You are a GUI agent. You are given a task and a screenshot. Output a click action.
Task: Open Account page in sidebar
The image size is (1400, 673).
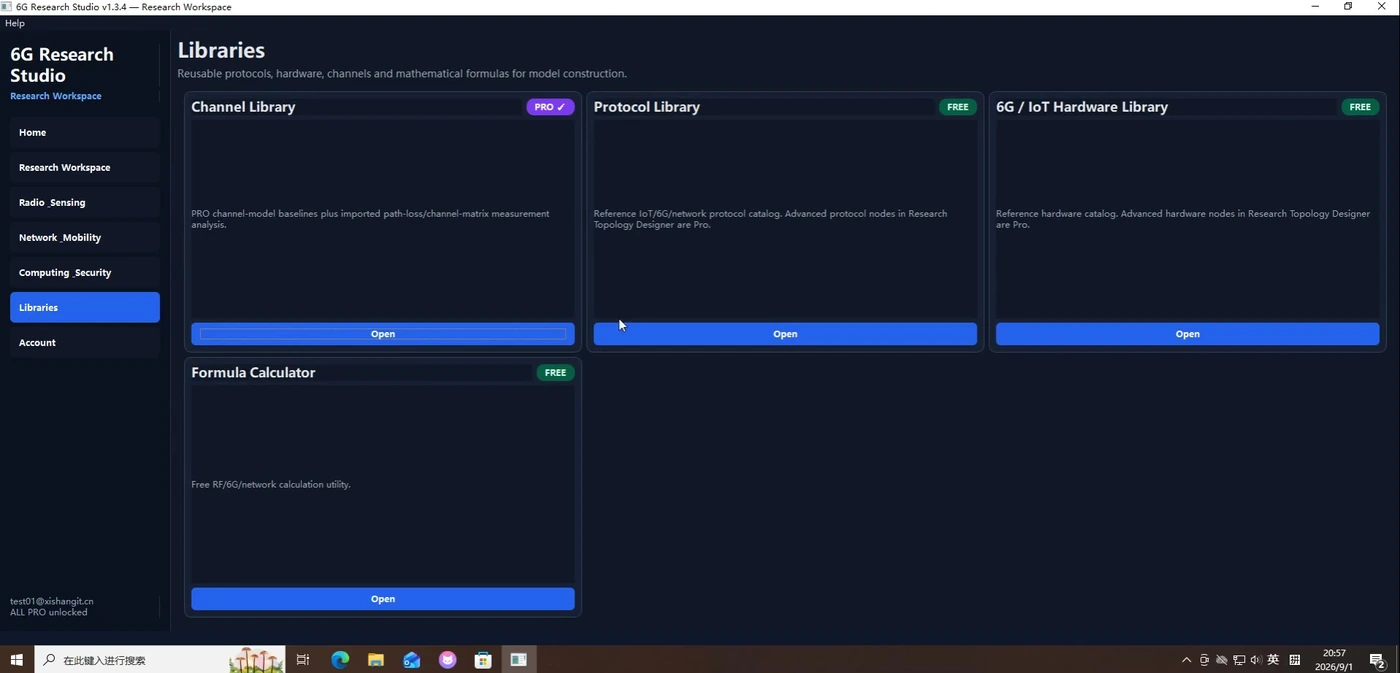85,342
